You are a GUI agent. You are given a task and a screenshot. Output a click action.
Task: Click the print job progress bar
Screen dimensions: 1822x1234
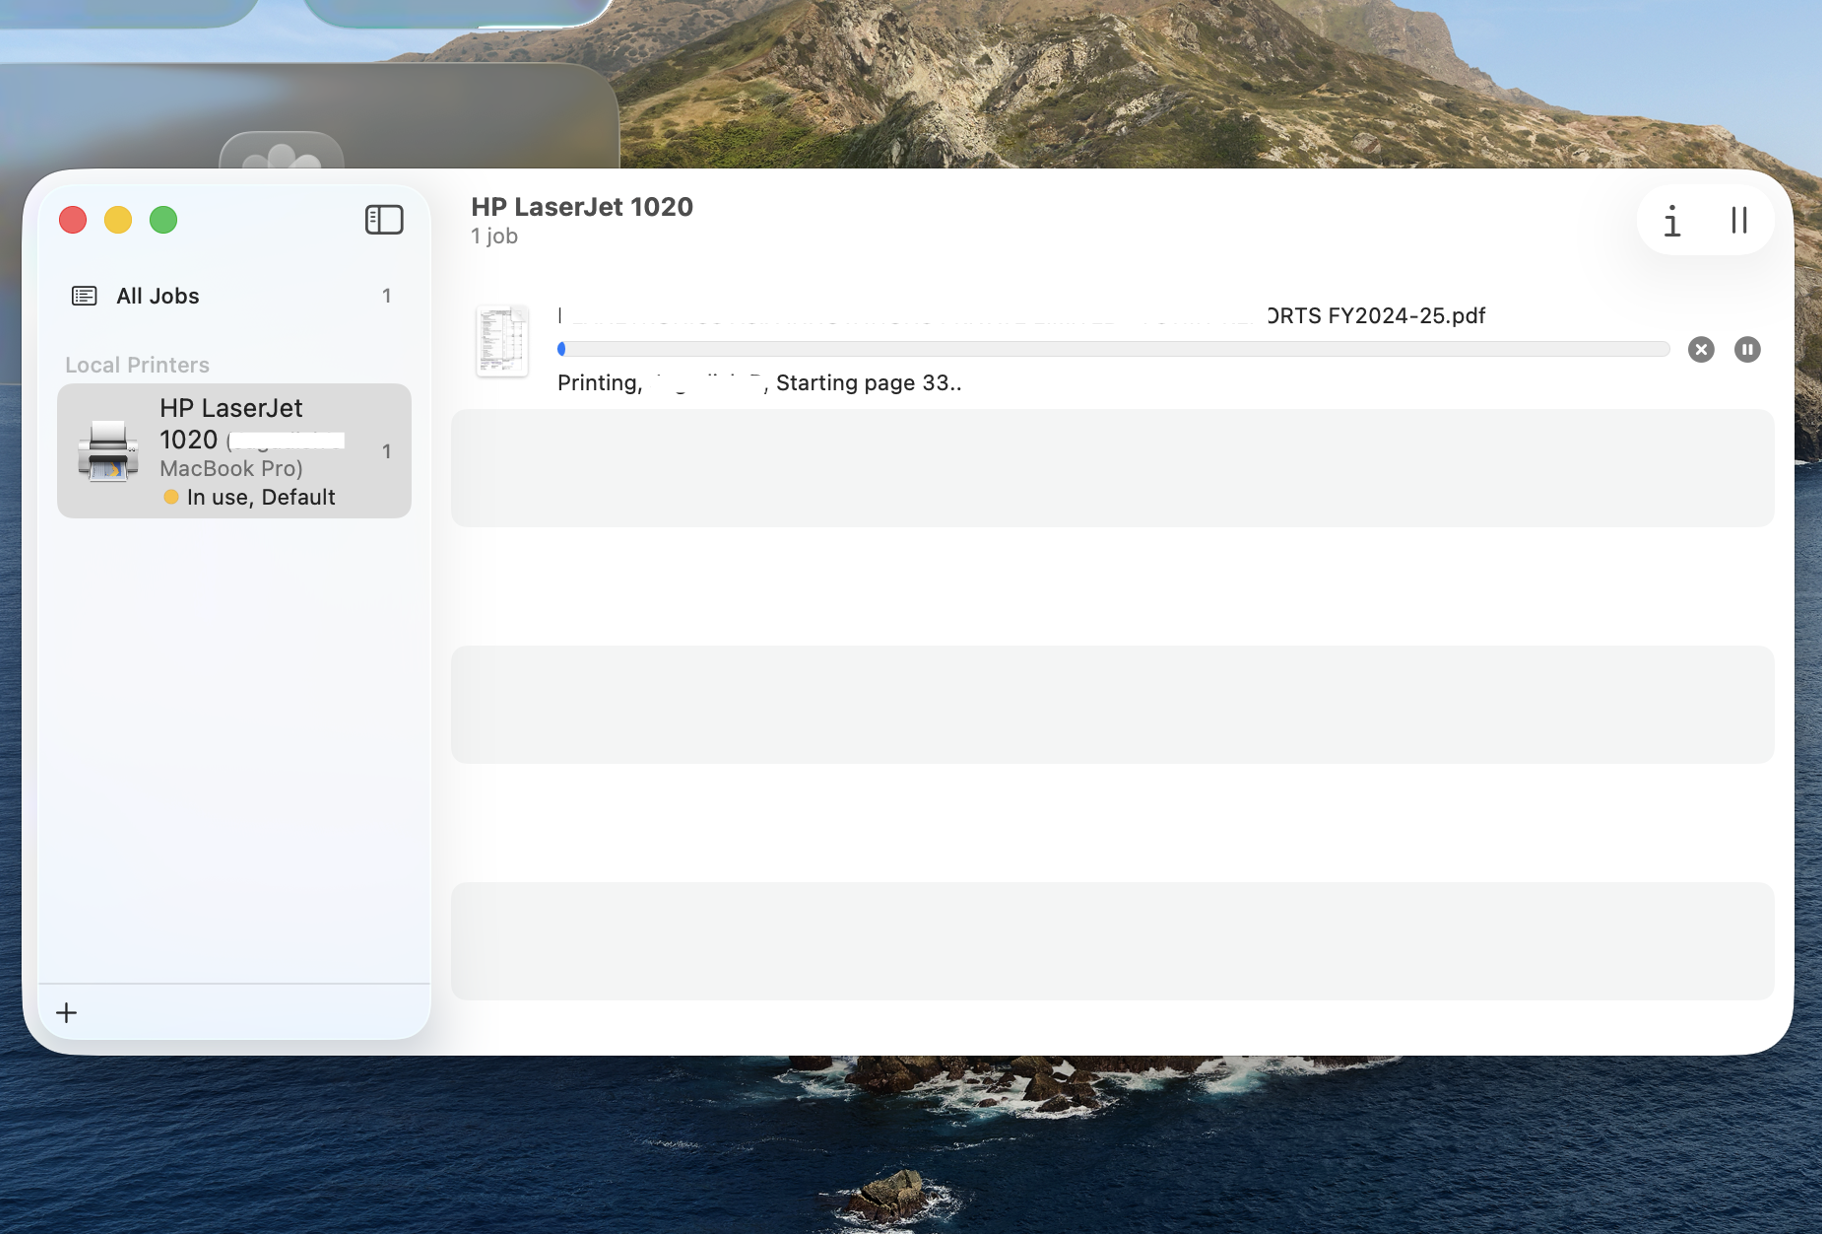tap(1114, 349)
